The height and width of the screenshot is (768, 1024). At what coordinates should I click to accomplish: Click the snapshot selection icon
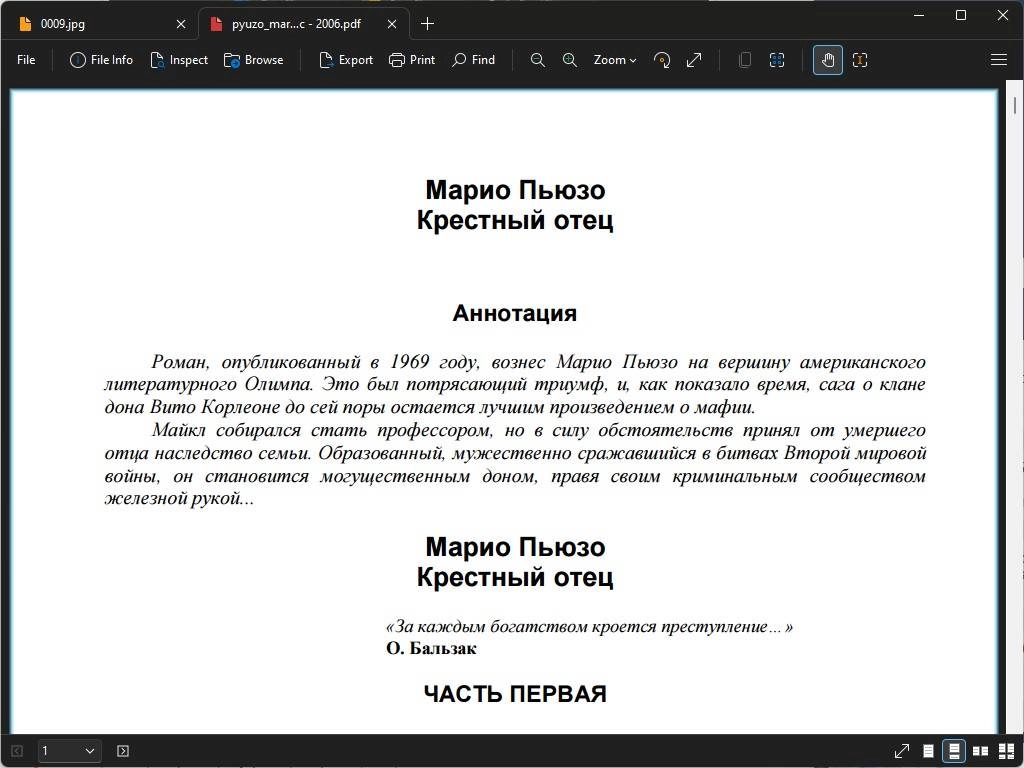click(x=776, y=60)
